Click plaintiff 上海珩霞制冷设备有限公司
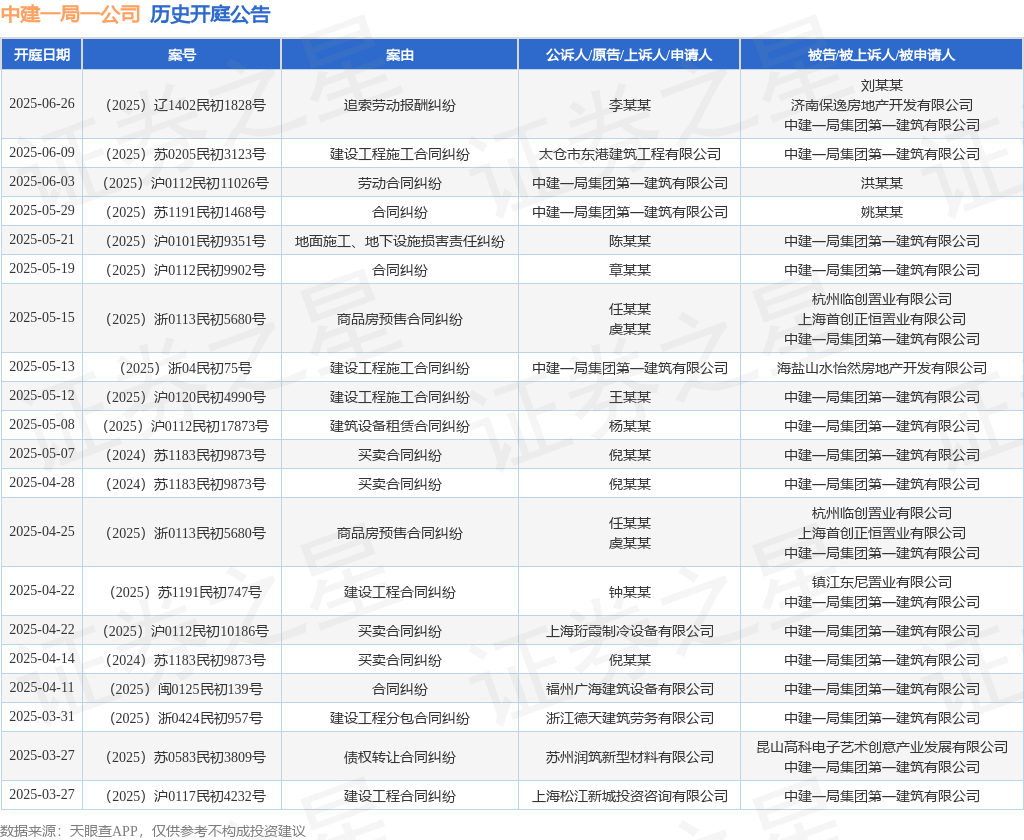 [630, 631]
